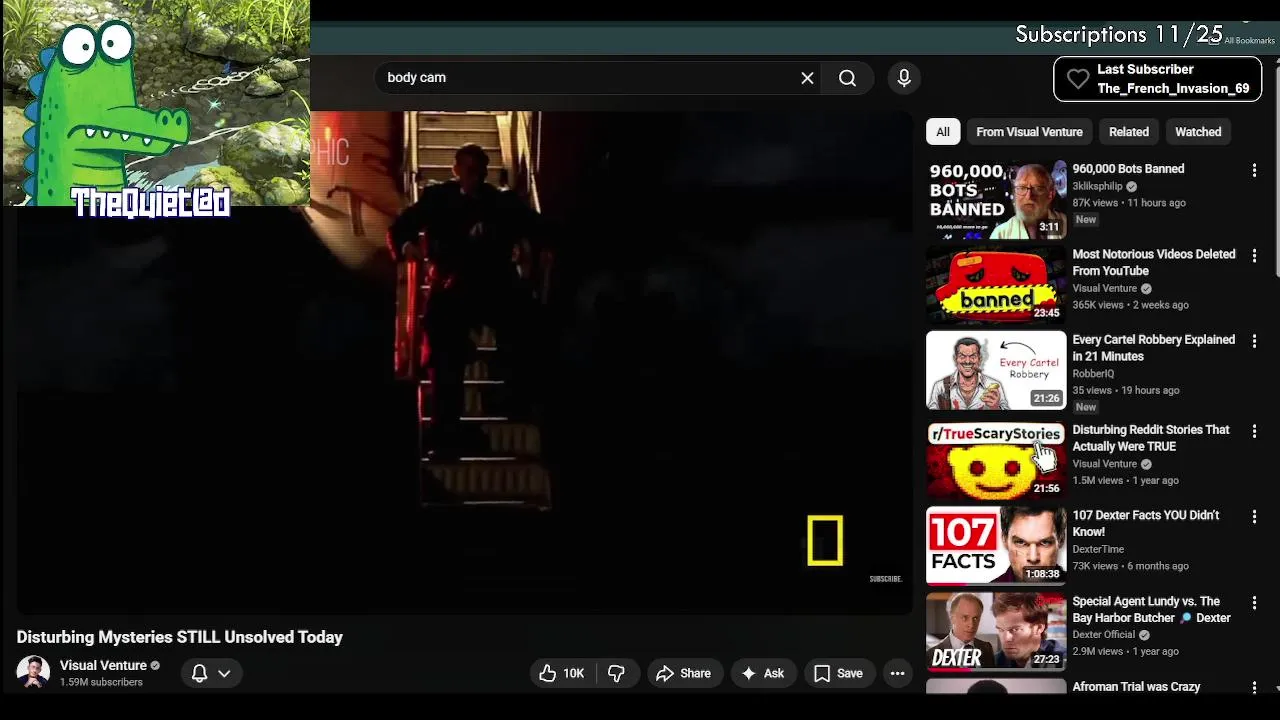Select the All filter chip
This screenshot has width=1280, height=720.
[x=942, y=132]
